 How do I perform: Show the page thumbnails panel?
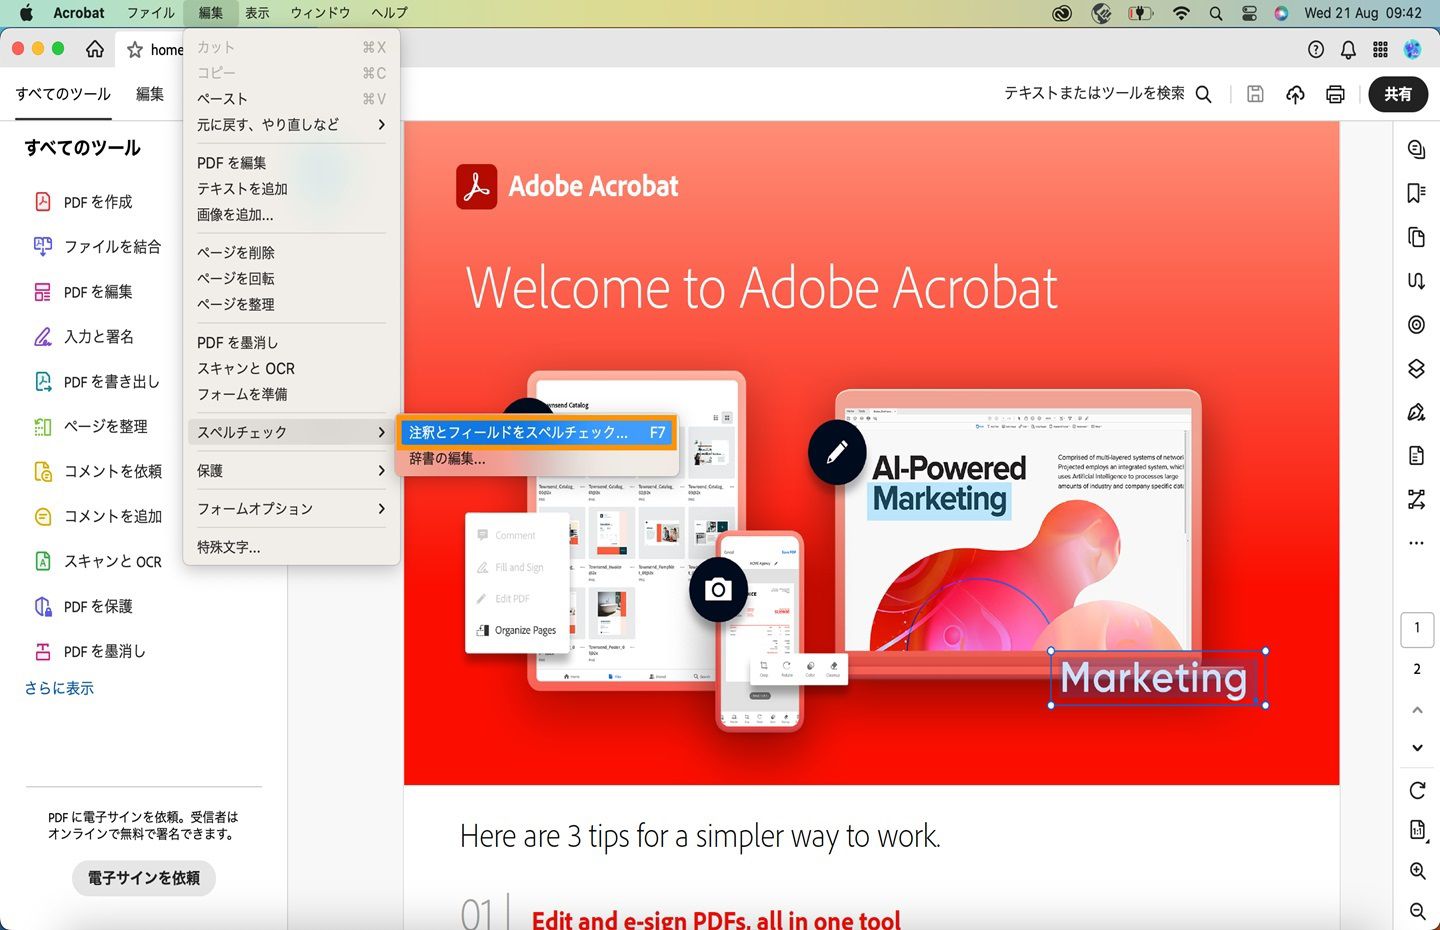(x=1416, y=237)
